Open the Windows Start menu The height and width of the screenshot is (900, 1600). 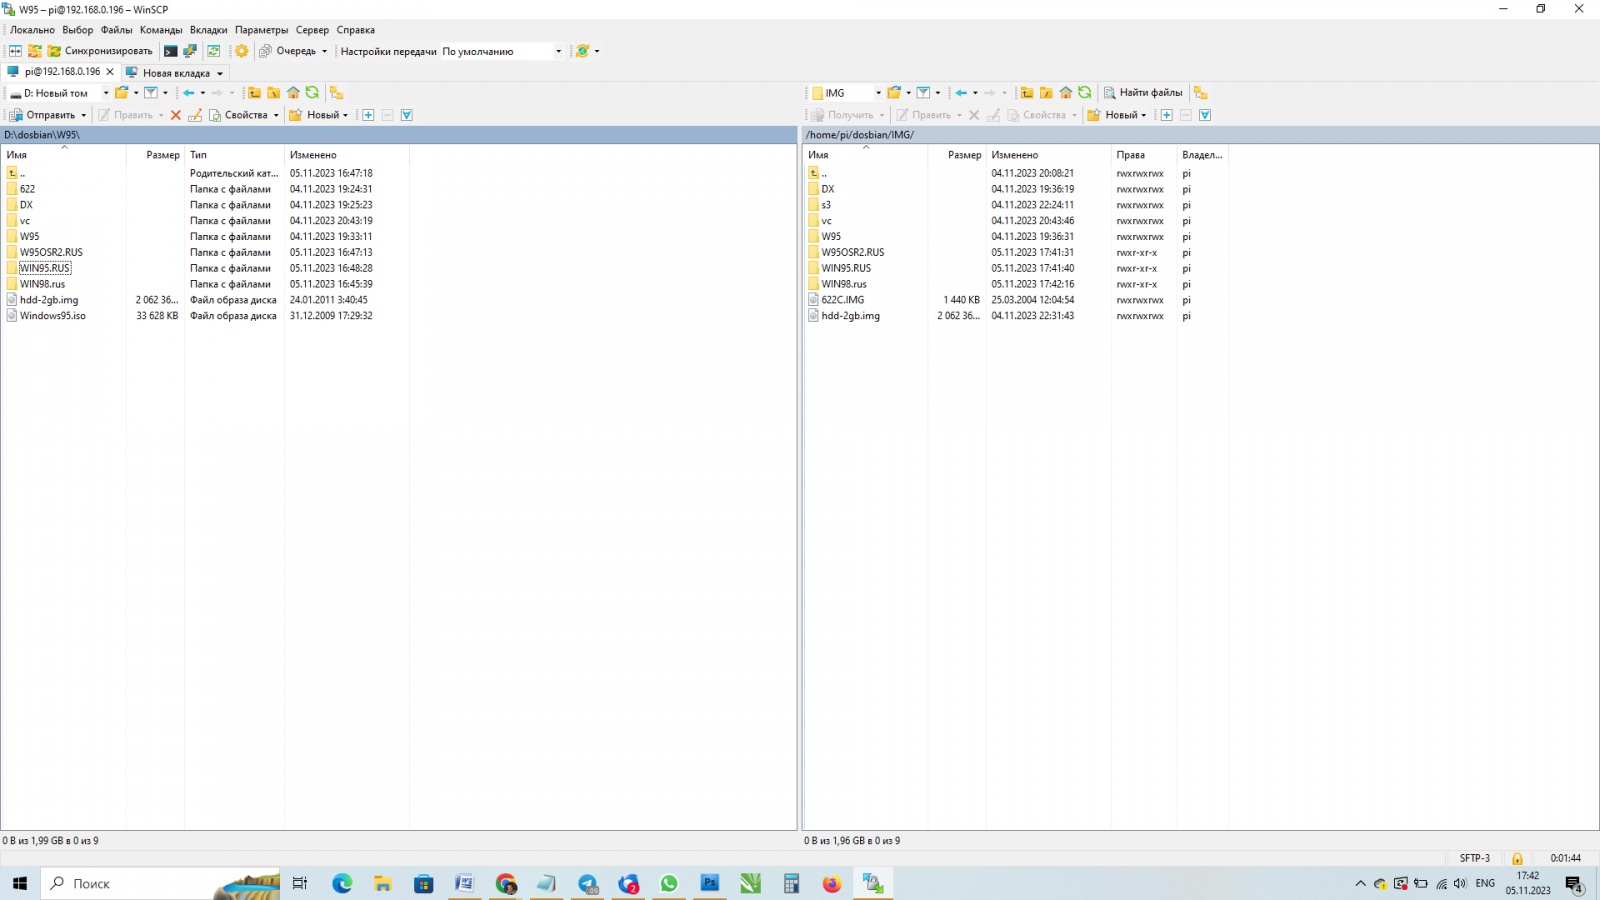(20, 884)
